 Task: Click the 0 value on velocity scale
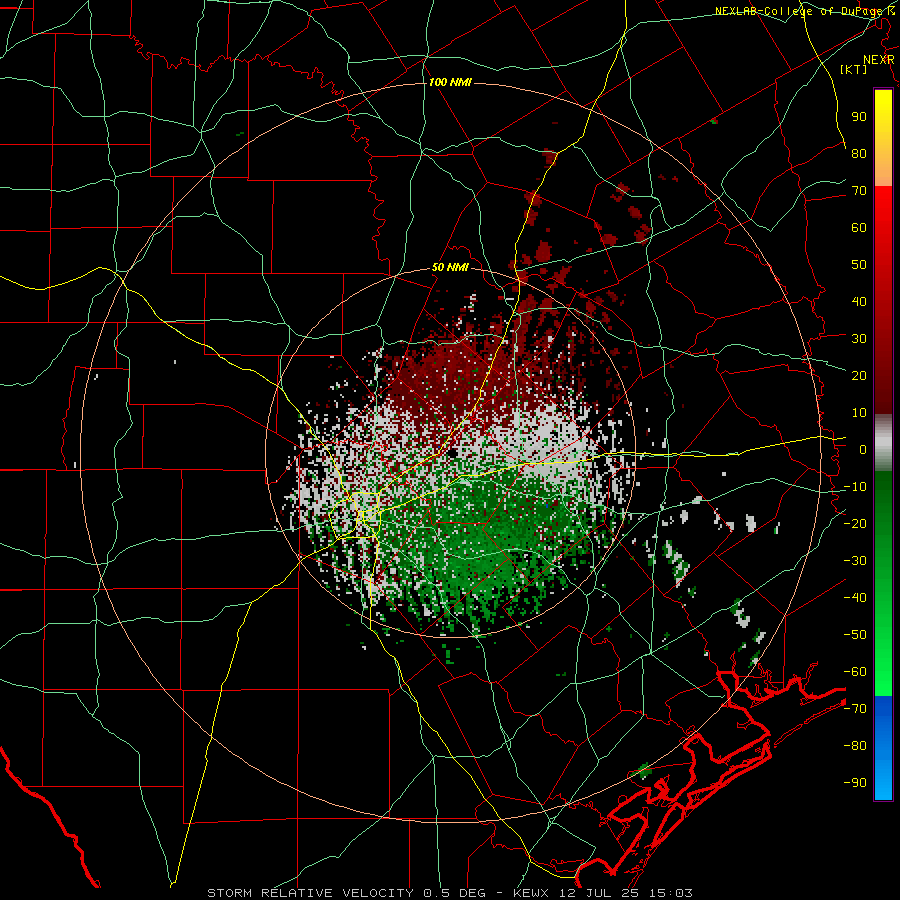863,449
